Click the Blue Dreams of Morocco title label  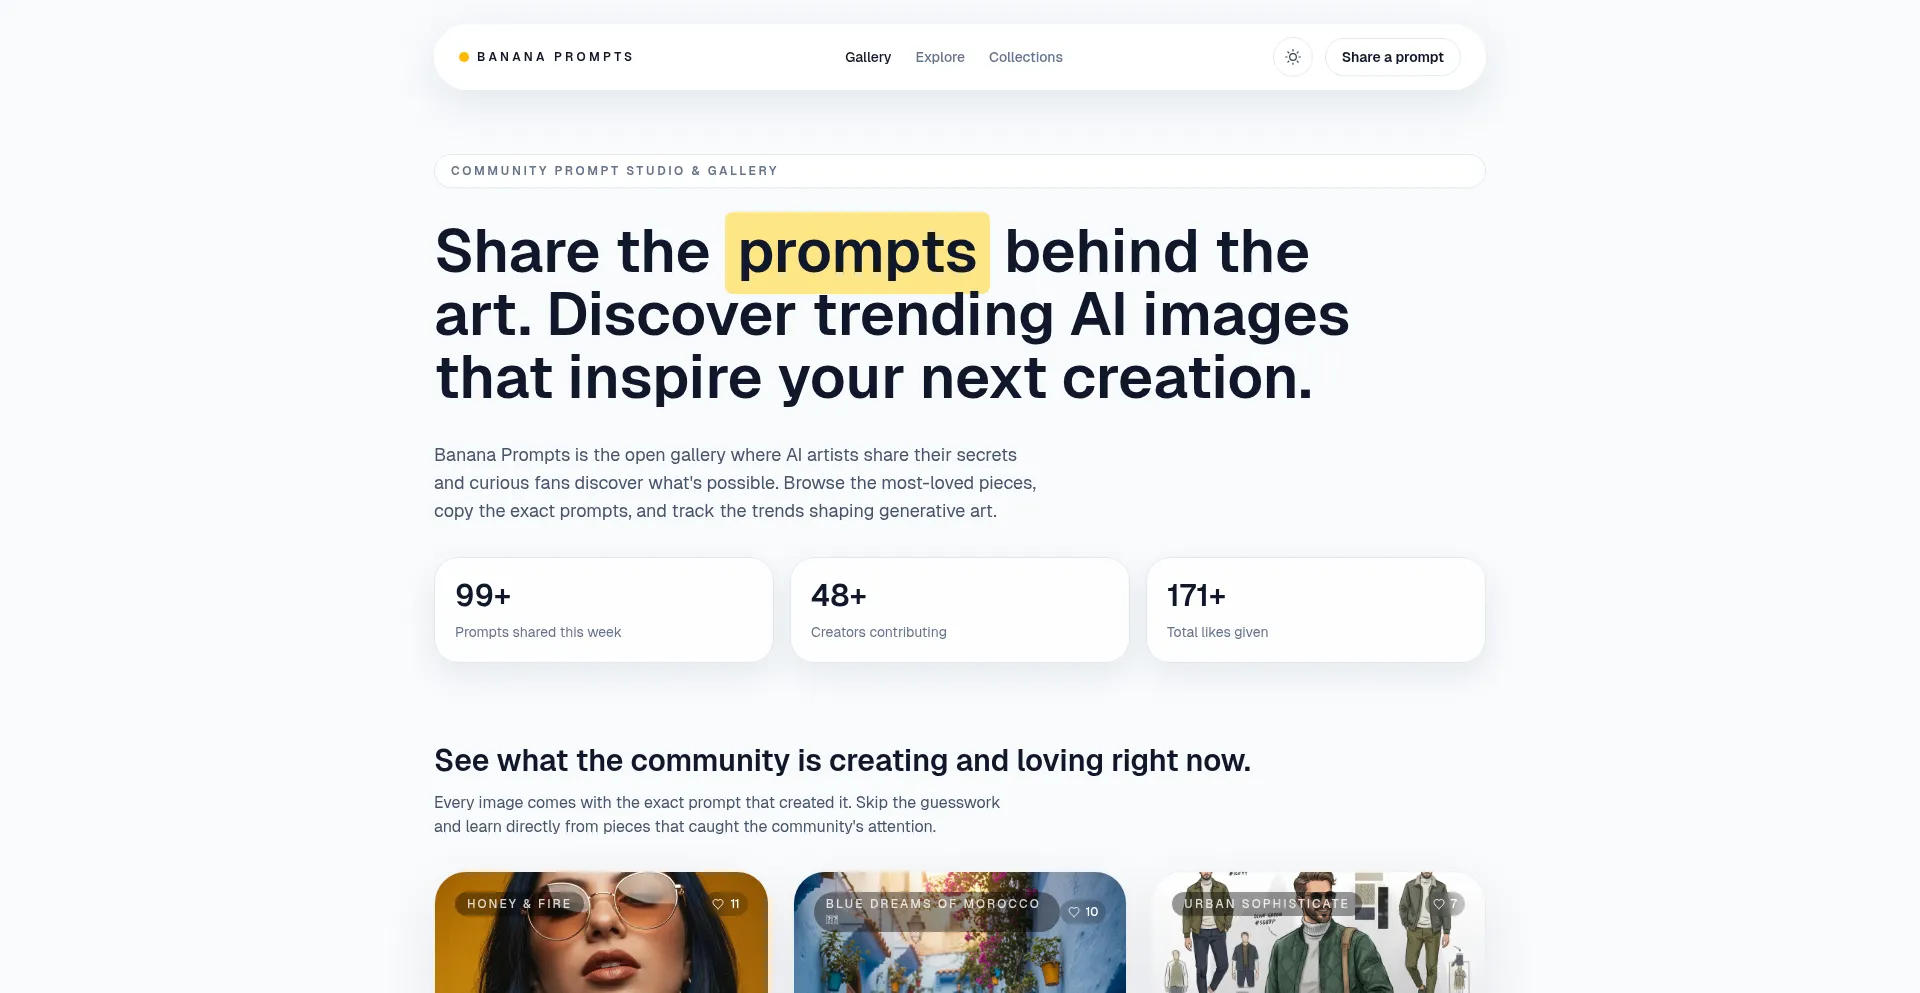933,904
